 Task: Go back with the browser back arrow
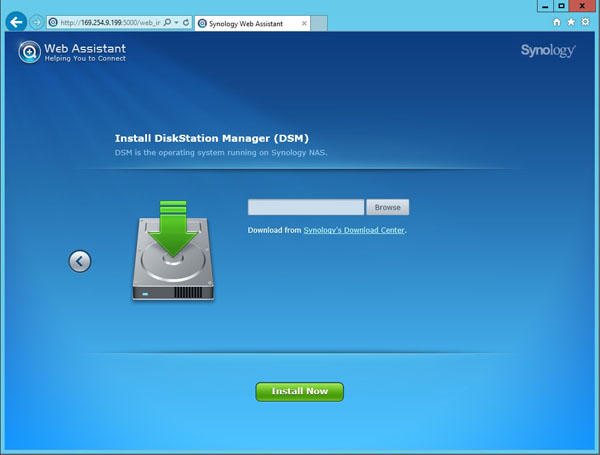(x=16, y=22)
